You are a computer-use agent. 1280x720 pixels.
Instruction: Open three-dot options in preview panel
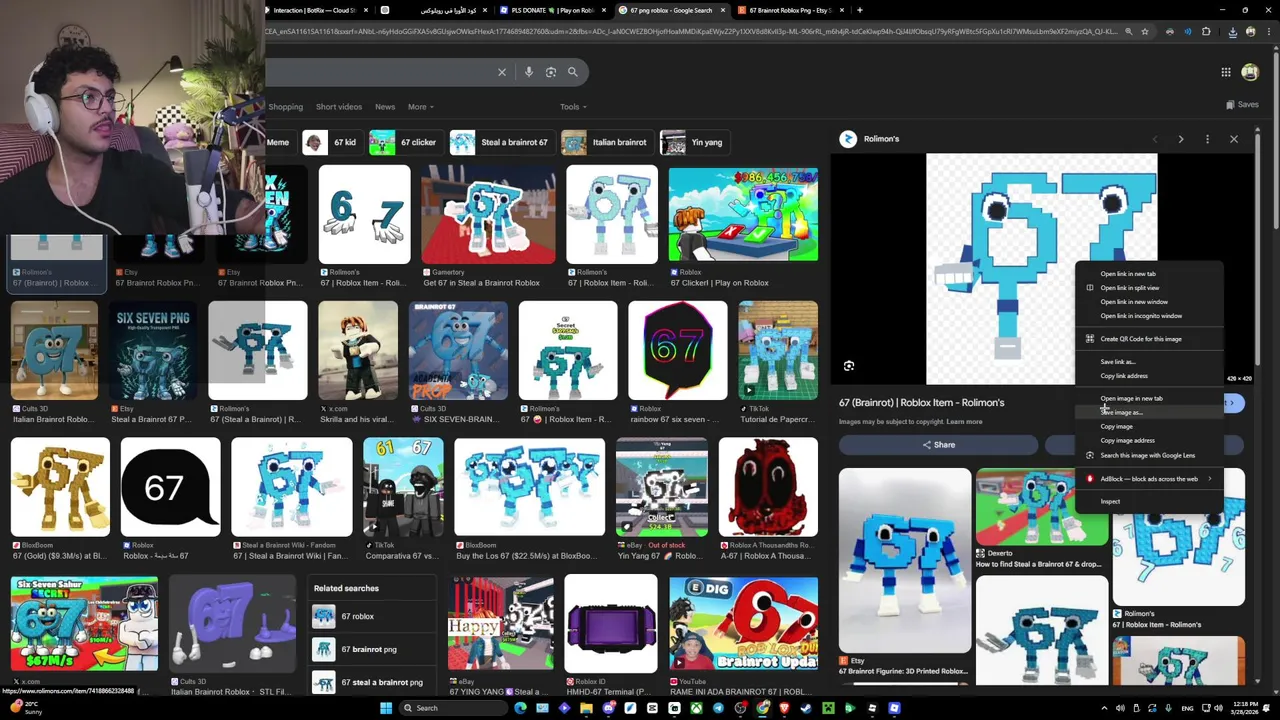coord(1207,139)
